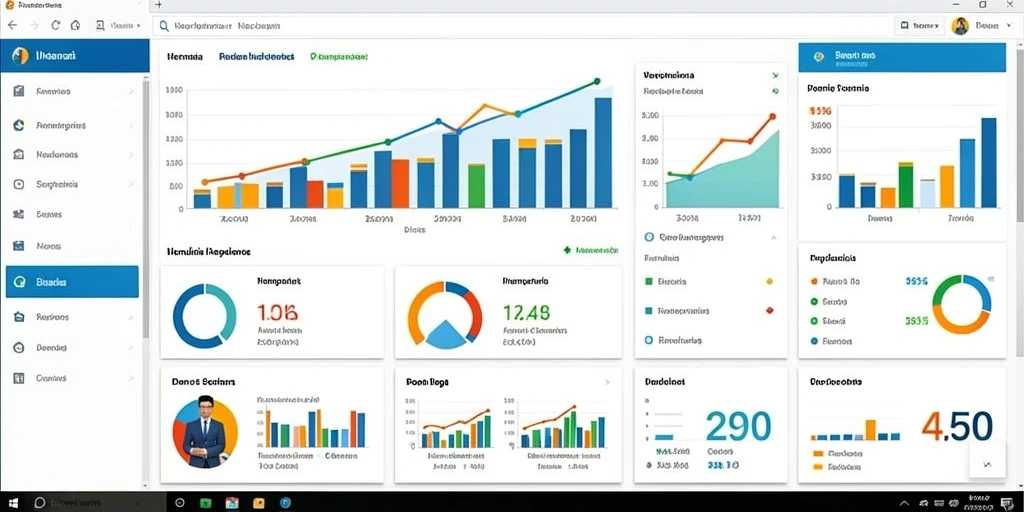The width and height of the screenshot is (1024, 512).
Task: Open the green app icon in the taskbar
Action: 206,503
